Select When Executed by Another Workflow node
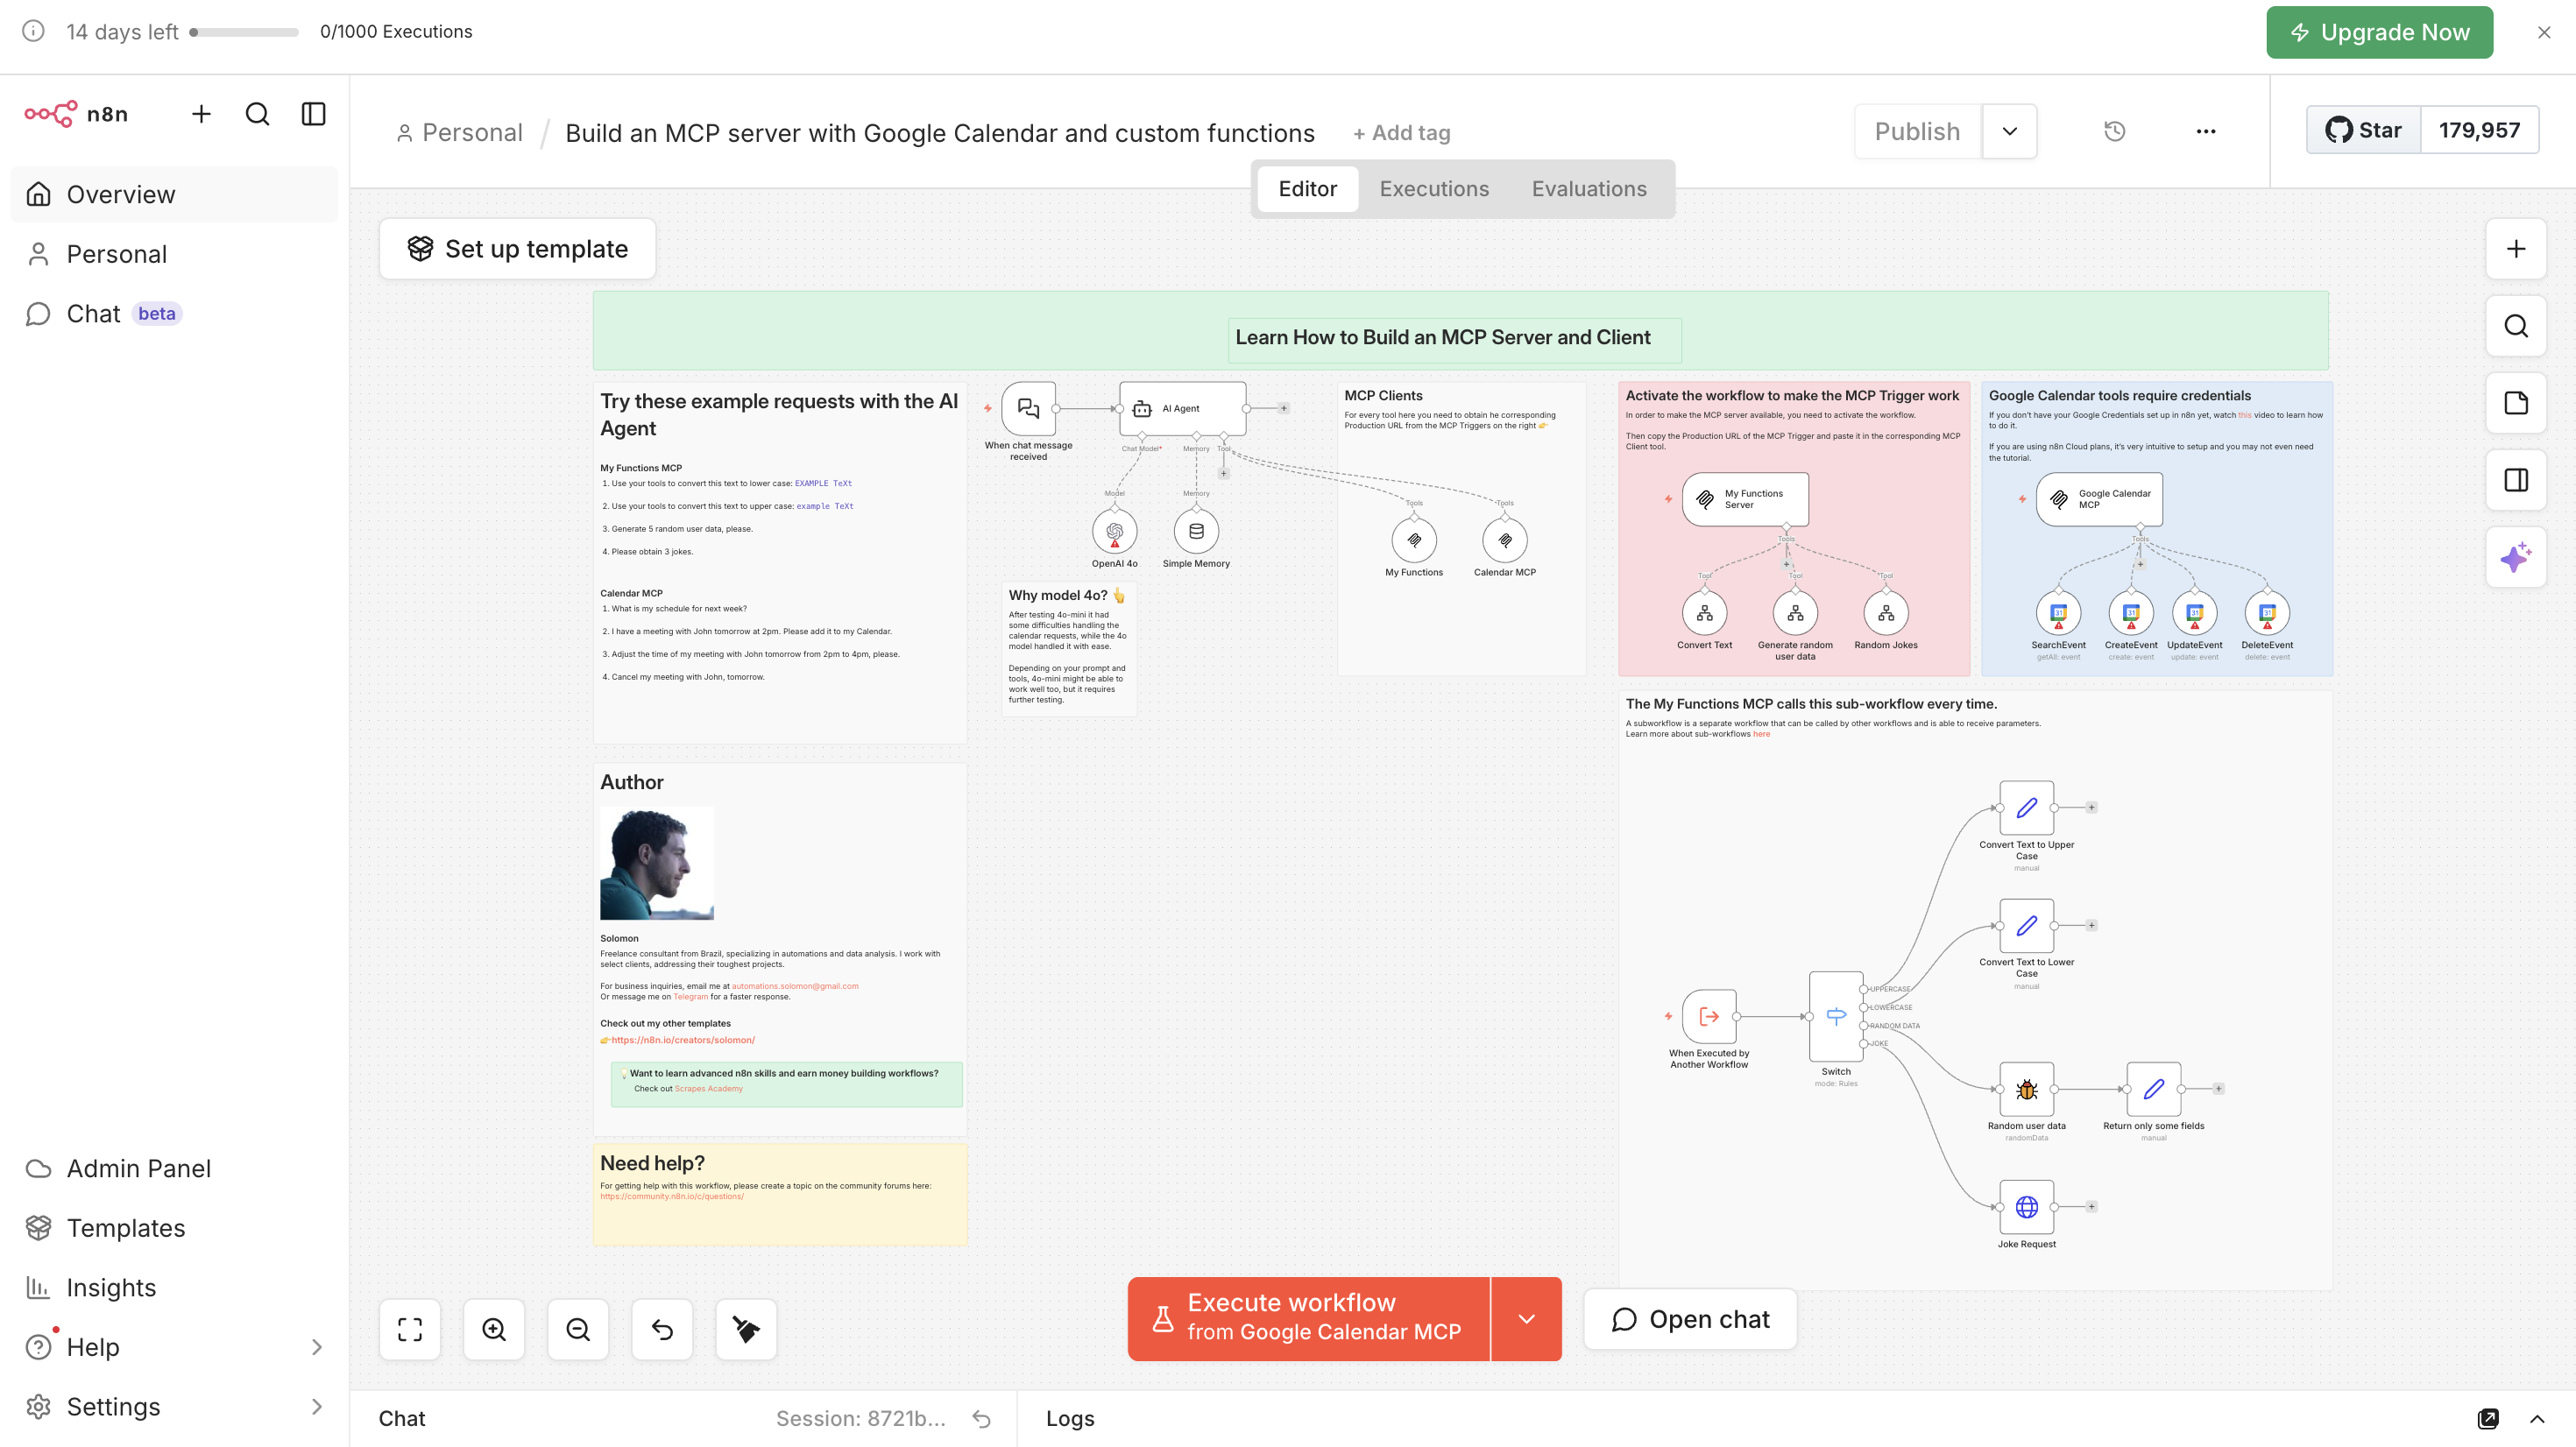The height and width of the screenshot is (1447, 2576). (x=1709, y=1016)
